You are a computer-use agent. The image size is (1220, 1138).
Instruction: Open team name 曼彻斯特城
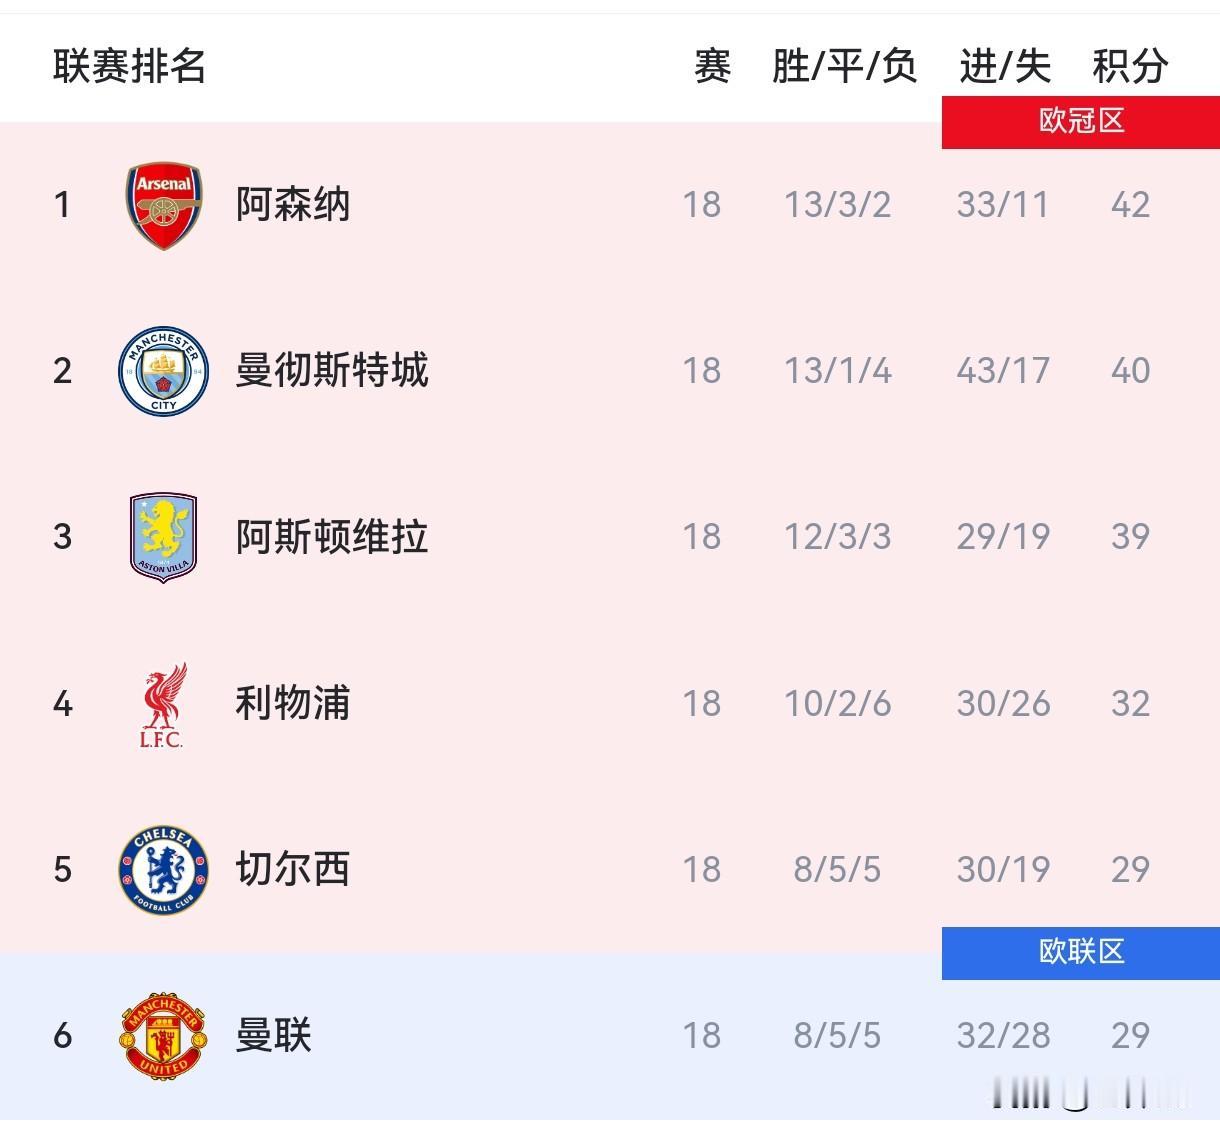[332, 371]
